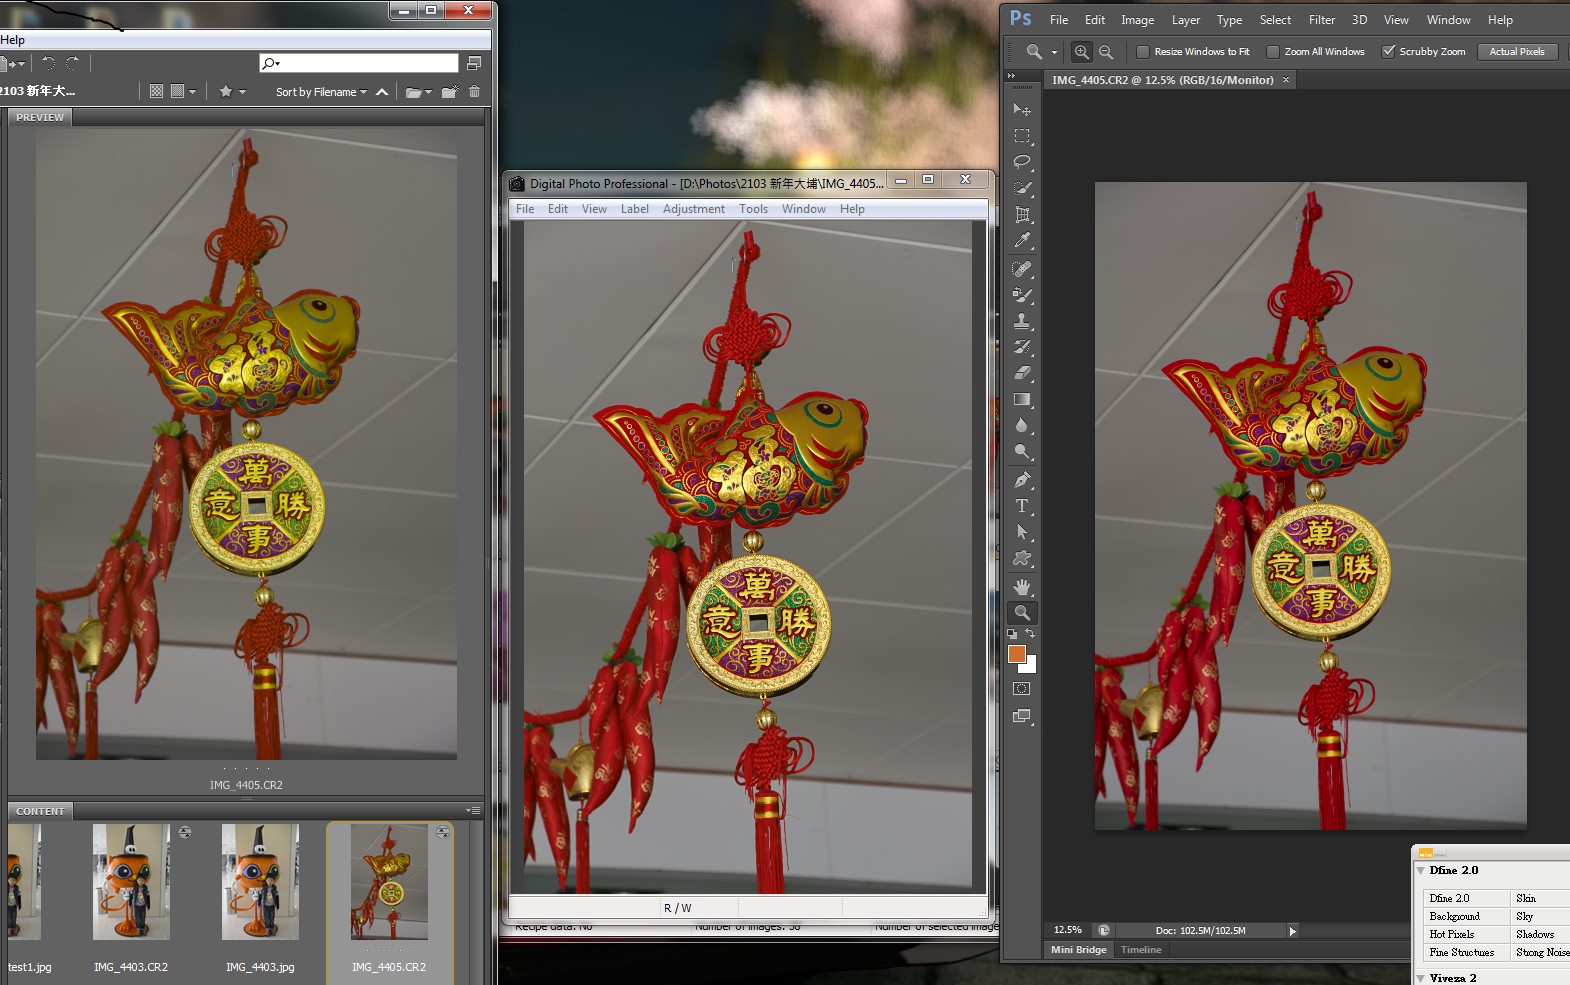Select the Zoom tool in the tools panel
The image size is (1570, 985).
[1022, 613]
